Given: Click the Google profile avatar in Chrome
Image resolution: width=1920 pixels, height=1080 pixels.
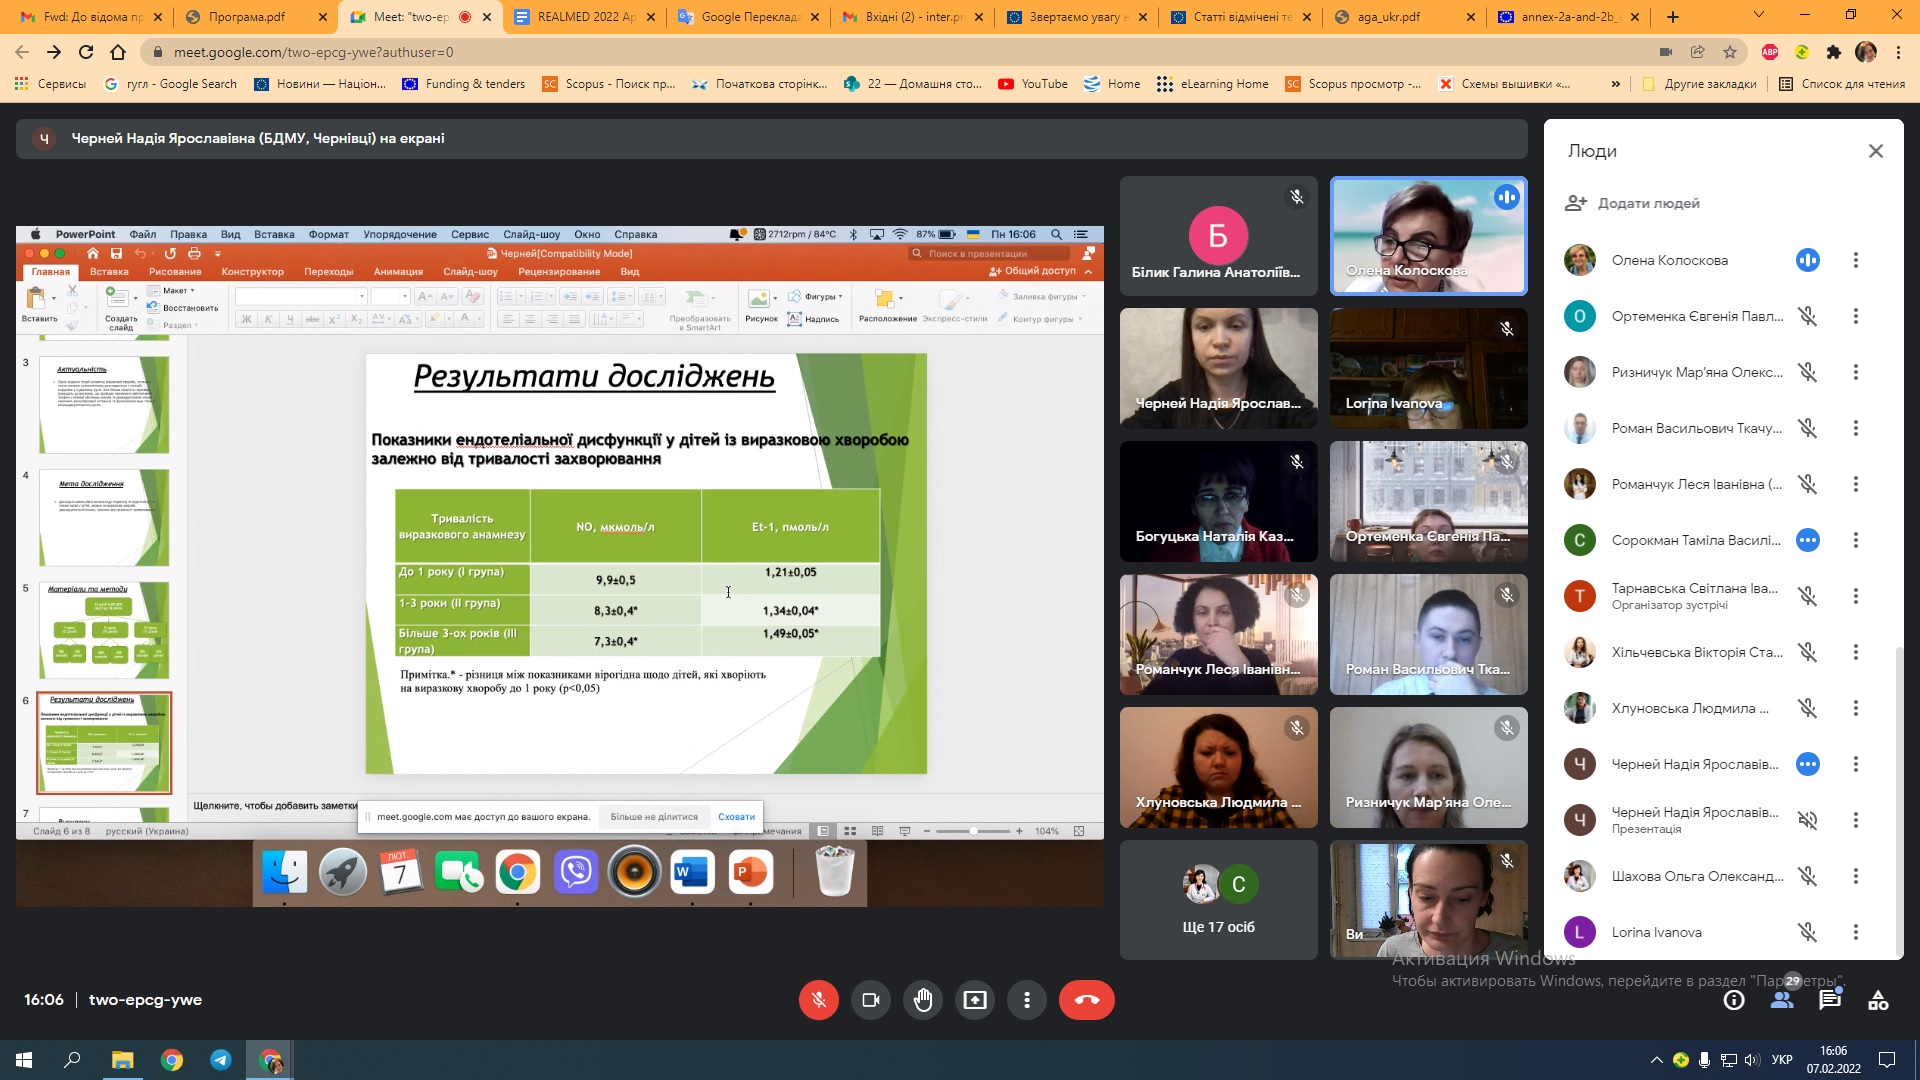Looking at the screenshot, I should pos(1865,52).
